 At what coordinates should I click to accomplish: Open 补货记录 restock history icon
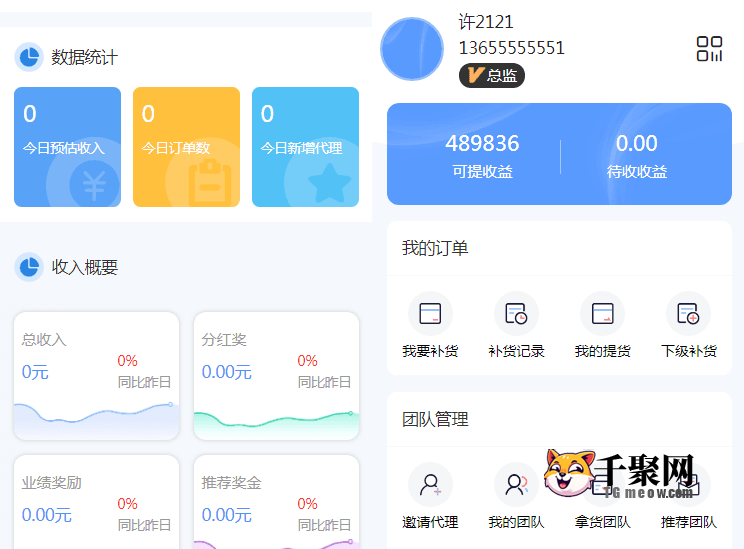coord(516,314)
